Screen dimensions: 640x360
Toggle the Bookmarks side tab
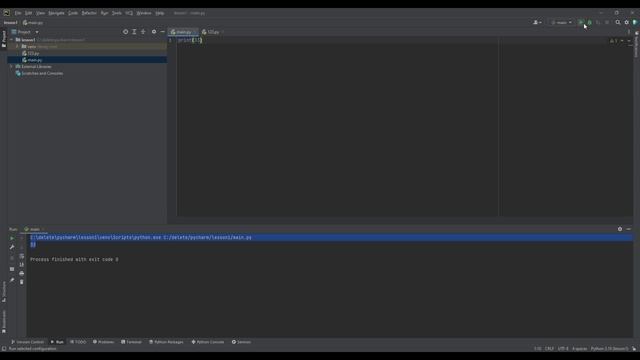[x=4, y=322]
